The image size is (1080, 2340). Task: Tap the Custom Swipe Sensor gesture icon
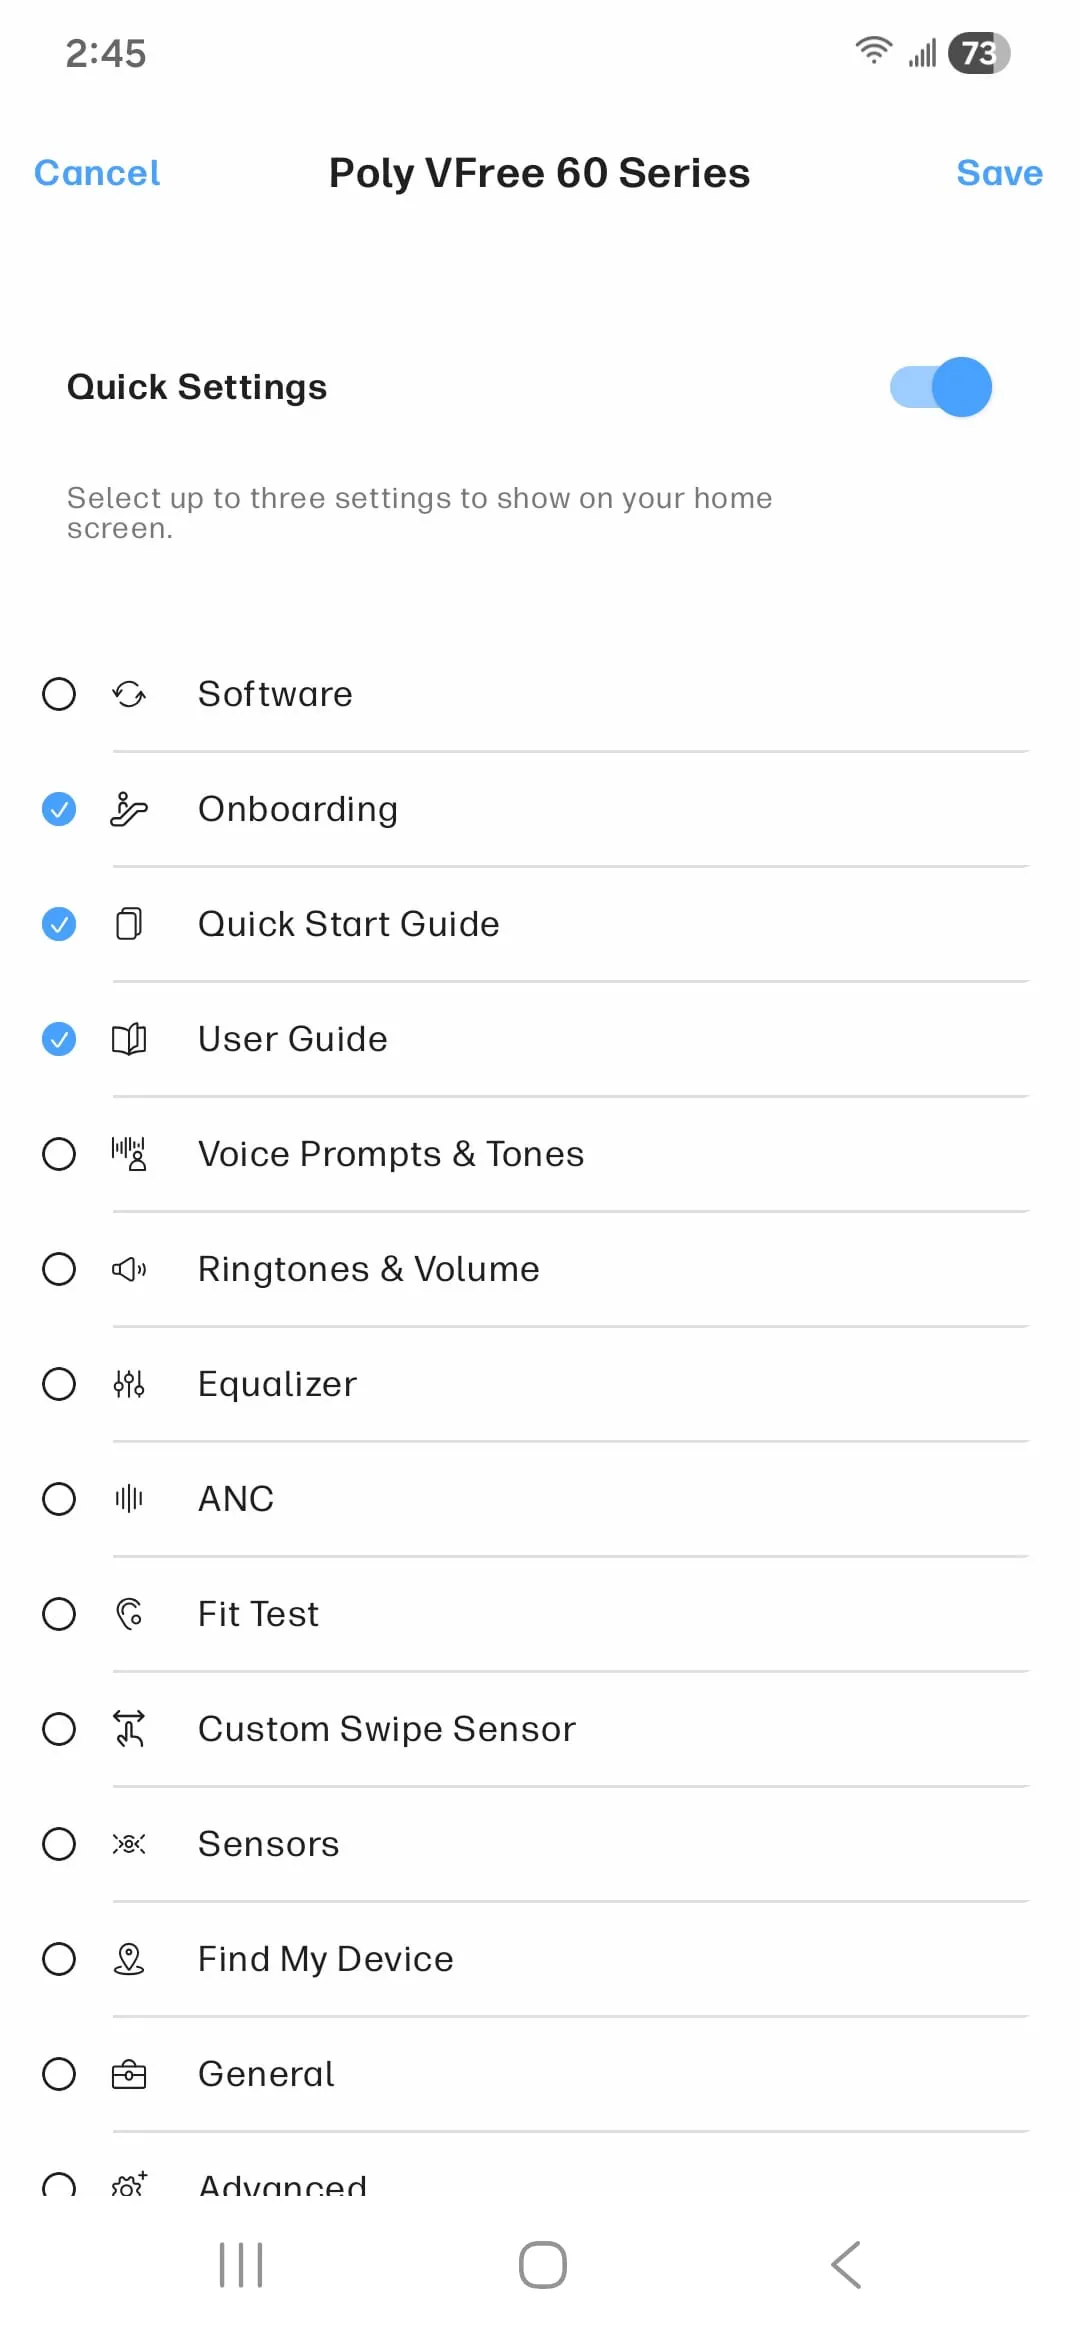pos(129,1729)
